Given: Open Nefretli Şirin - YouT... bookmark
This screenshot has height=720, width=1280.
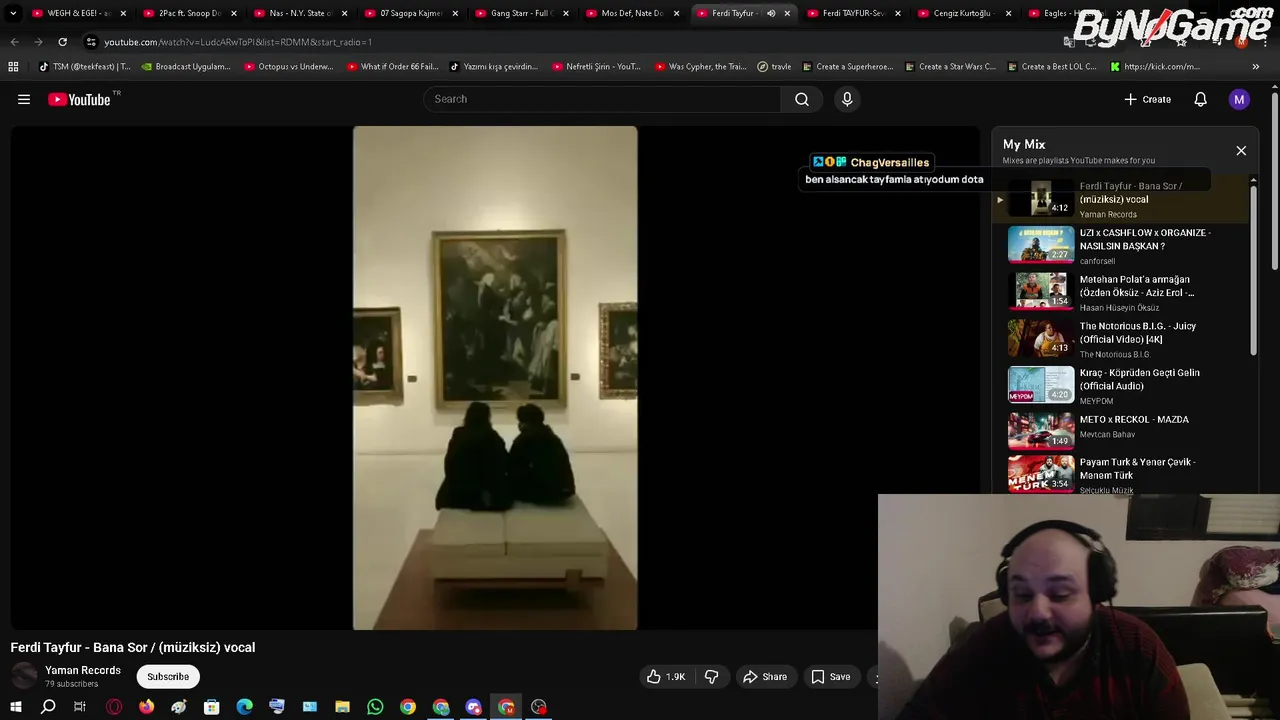Looking at the screenshot, I should (596, 67).
